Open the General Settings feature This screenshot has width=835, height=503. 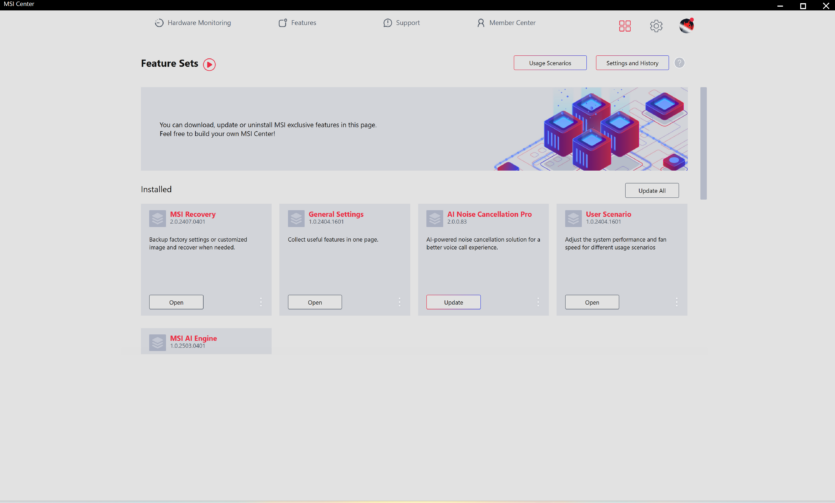pos(315,302)
